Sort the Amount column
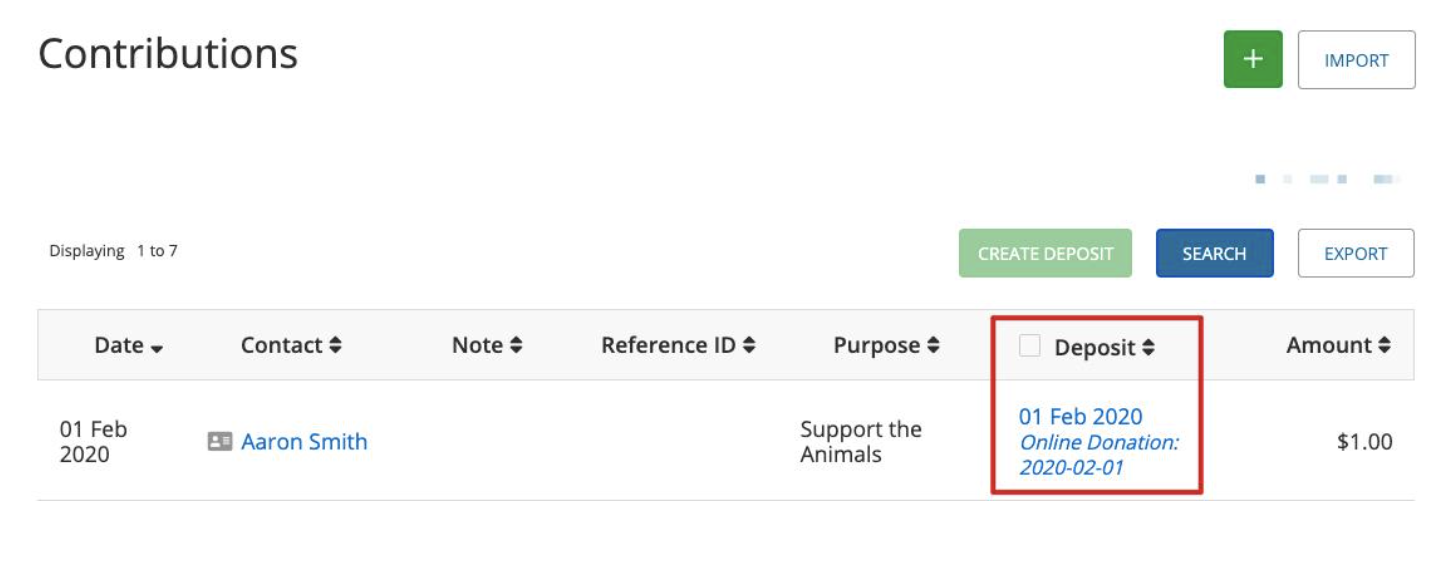1440x568 pixels. [x=1384, y=345]
